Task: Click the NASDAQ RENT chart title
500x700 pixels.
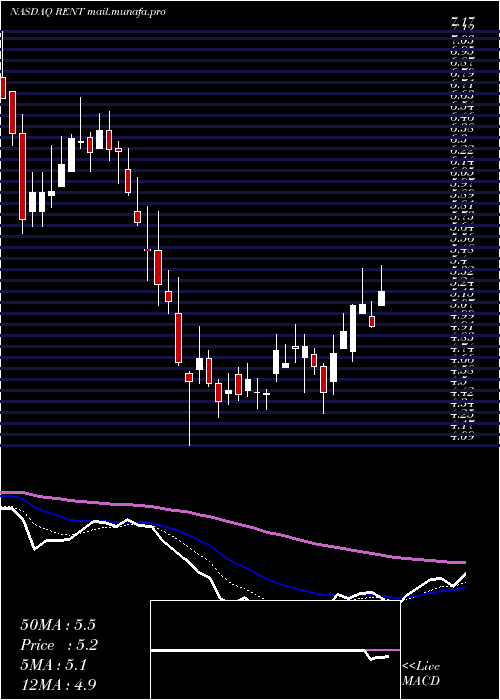Action: (x=88, y=12)
